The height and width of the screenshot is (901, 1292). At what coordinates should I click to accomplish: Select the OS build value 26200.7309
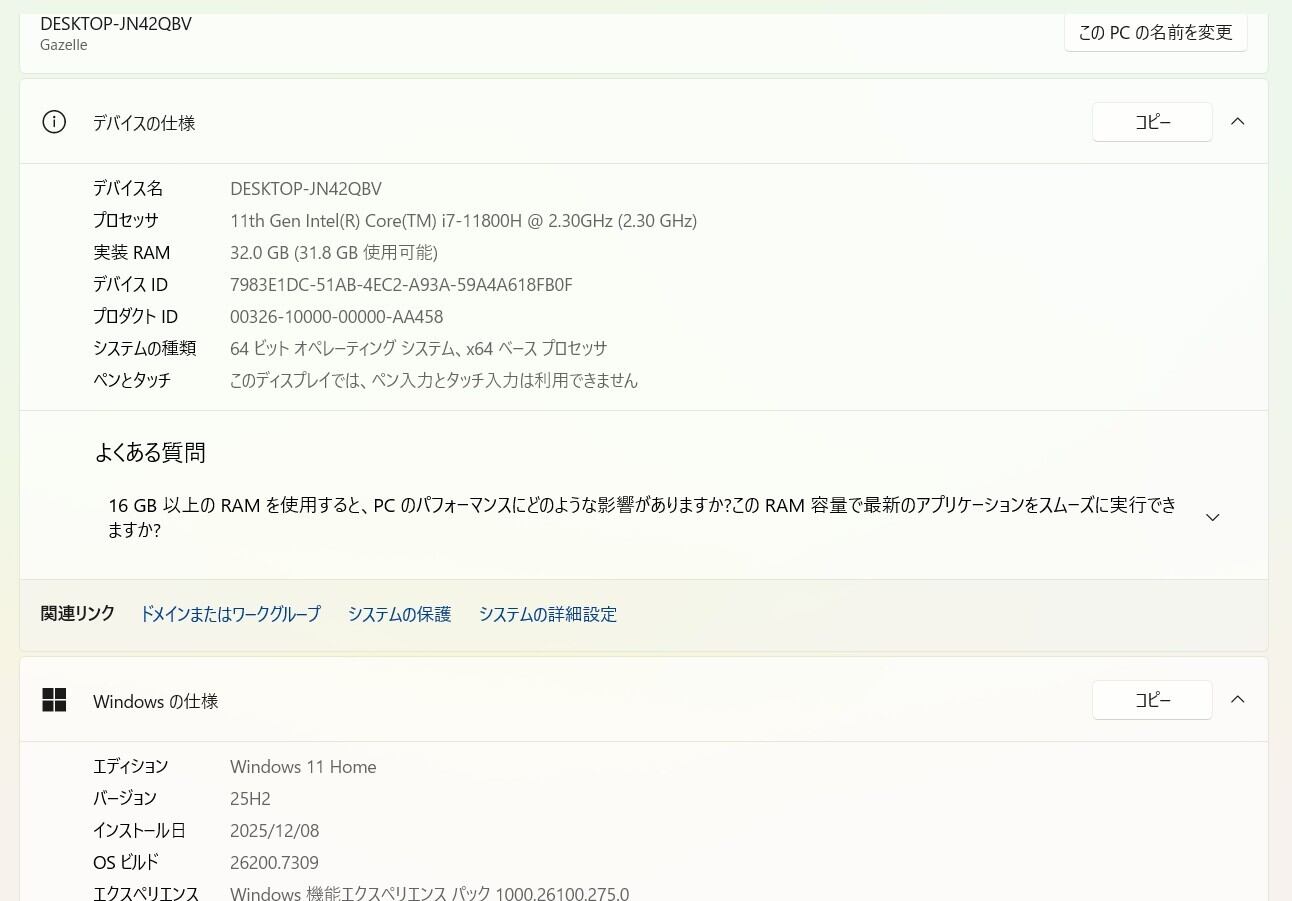[274, 863]
